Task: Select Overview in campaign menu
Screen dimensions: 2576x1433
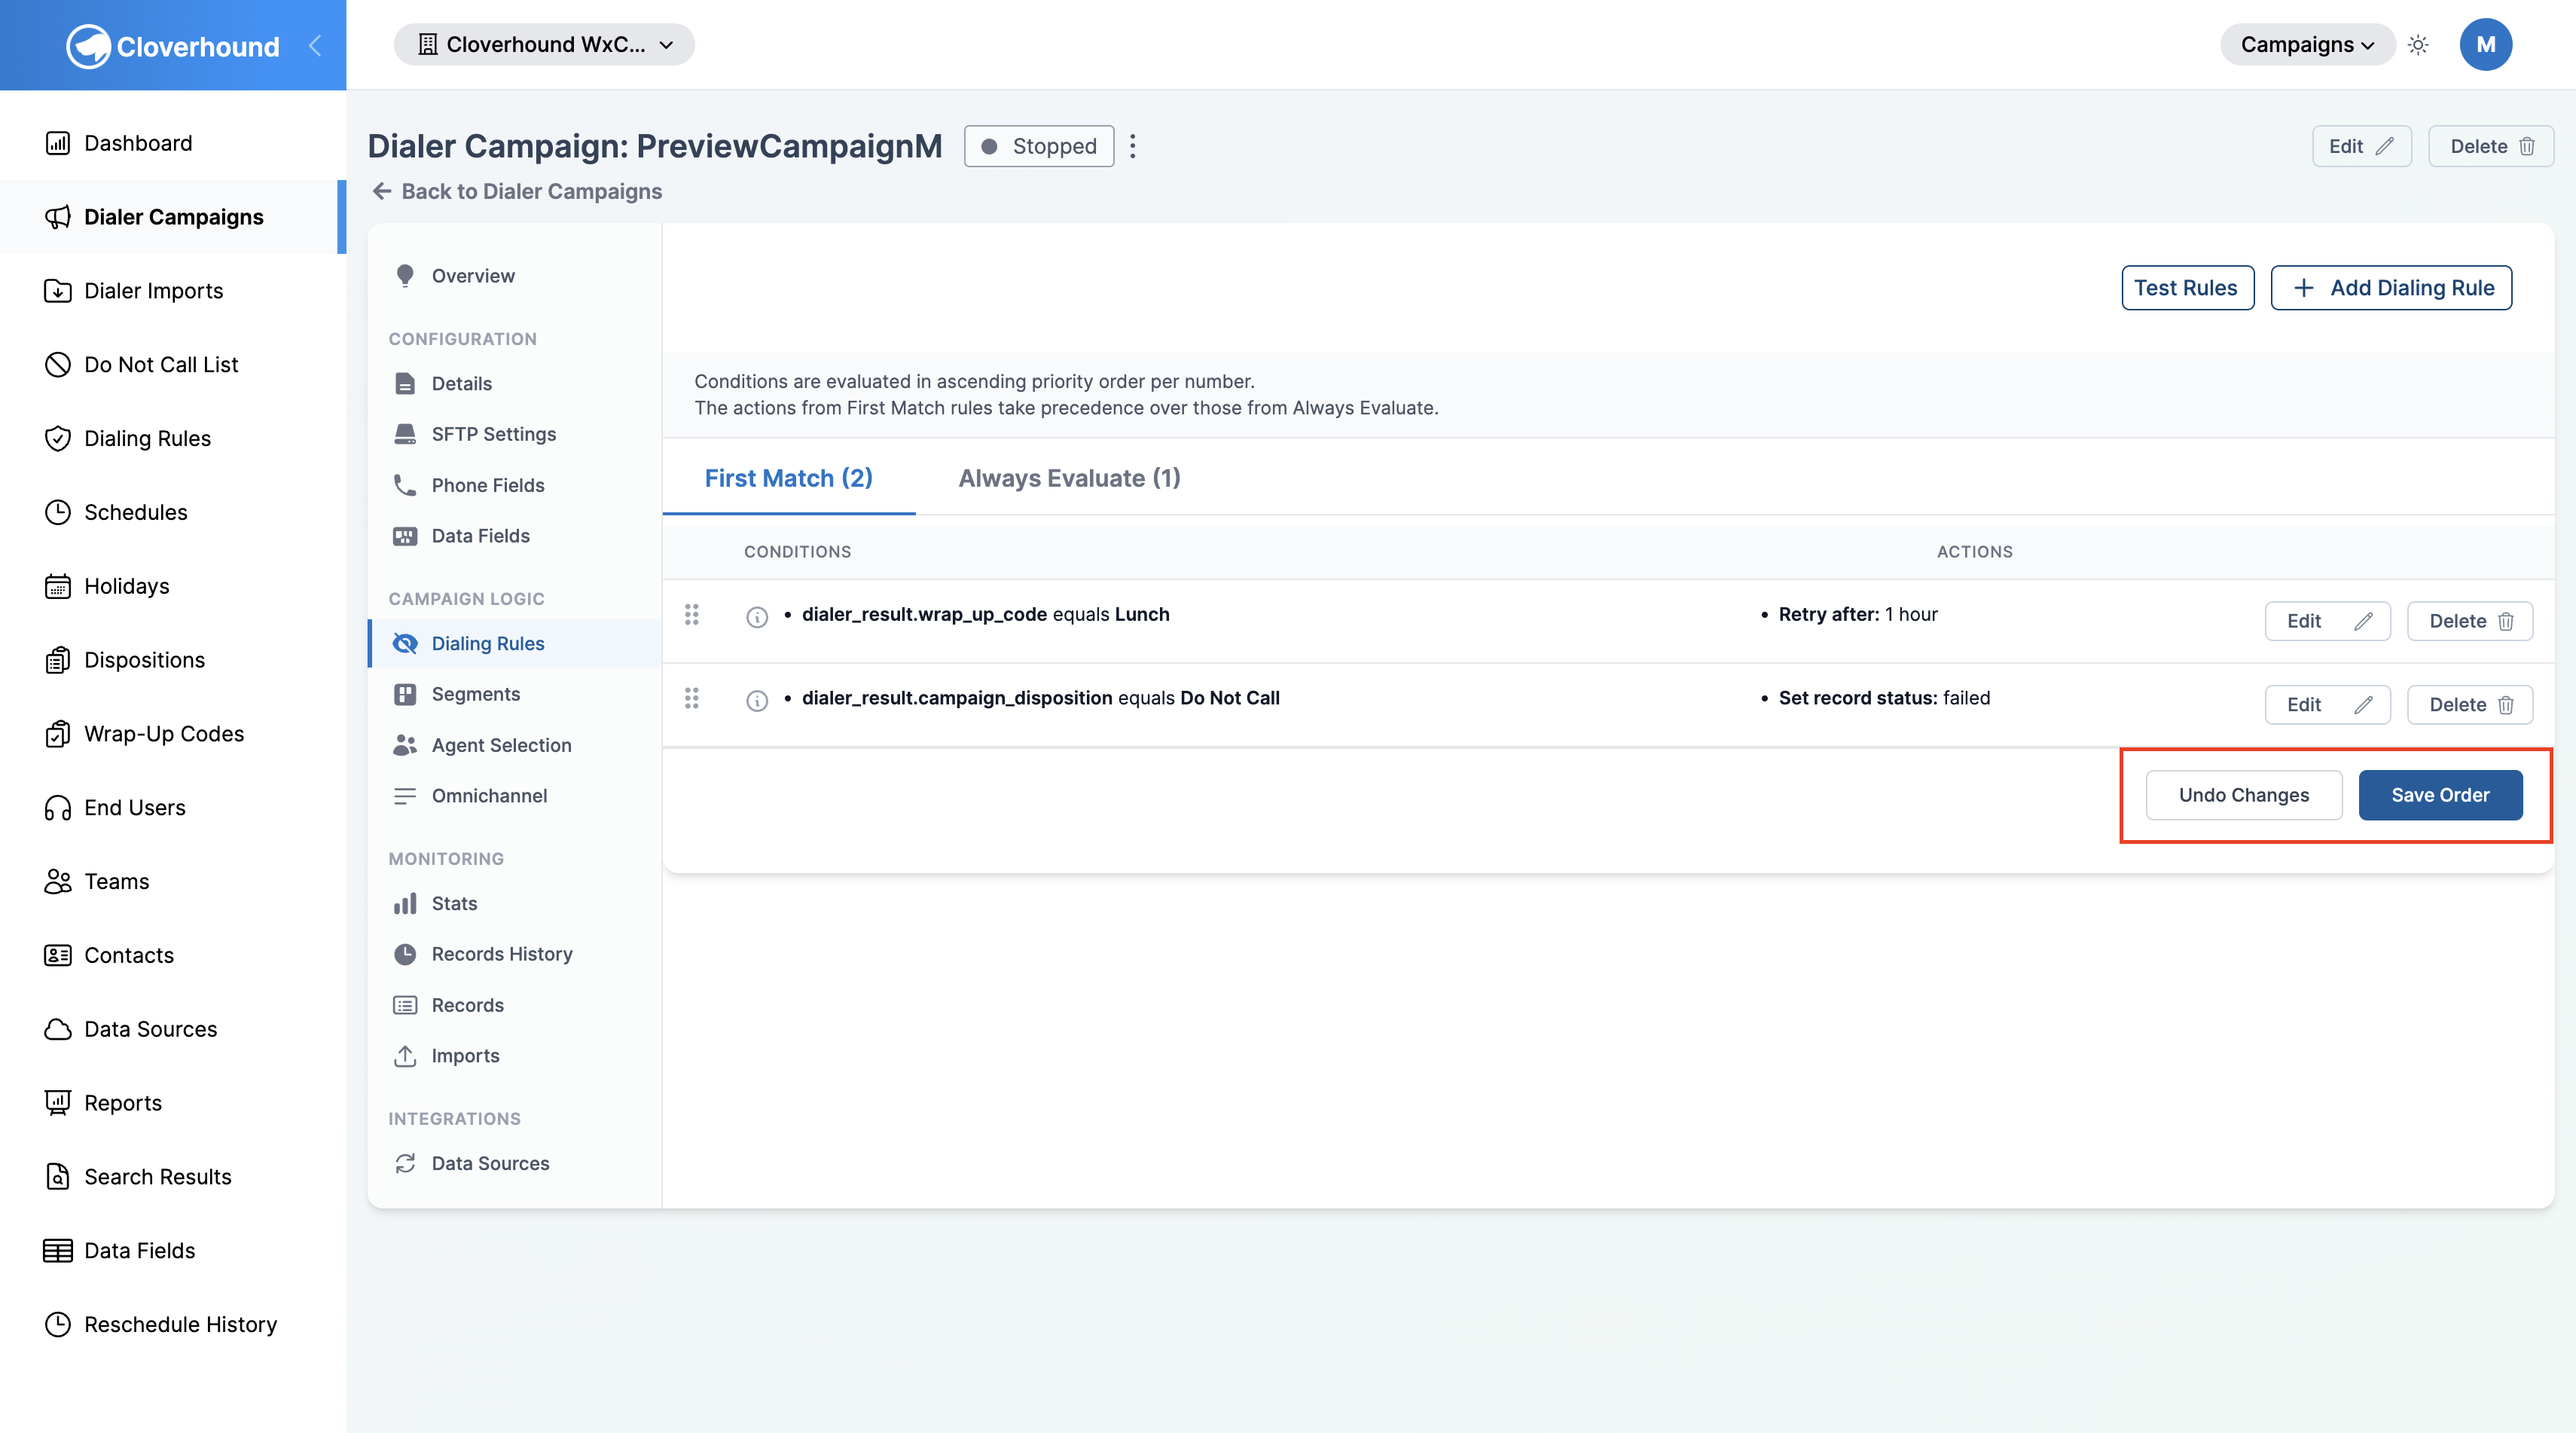Action: pyautogui.click(x=515, y=276)
